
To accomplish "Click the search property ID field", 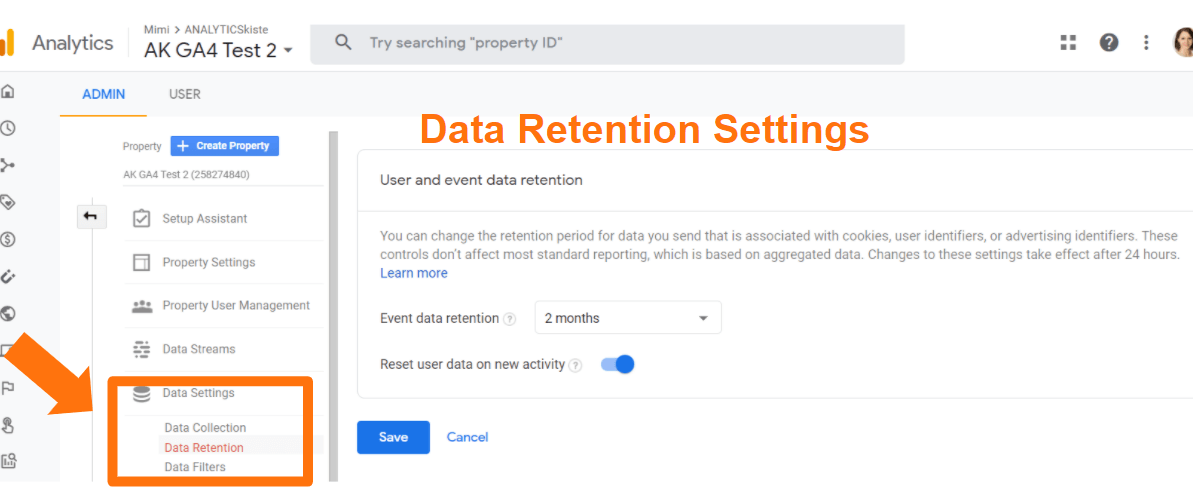I will pos(607,43).
